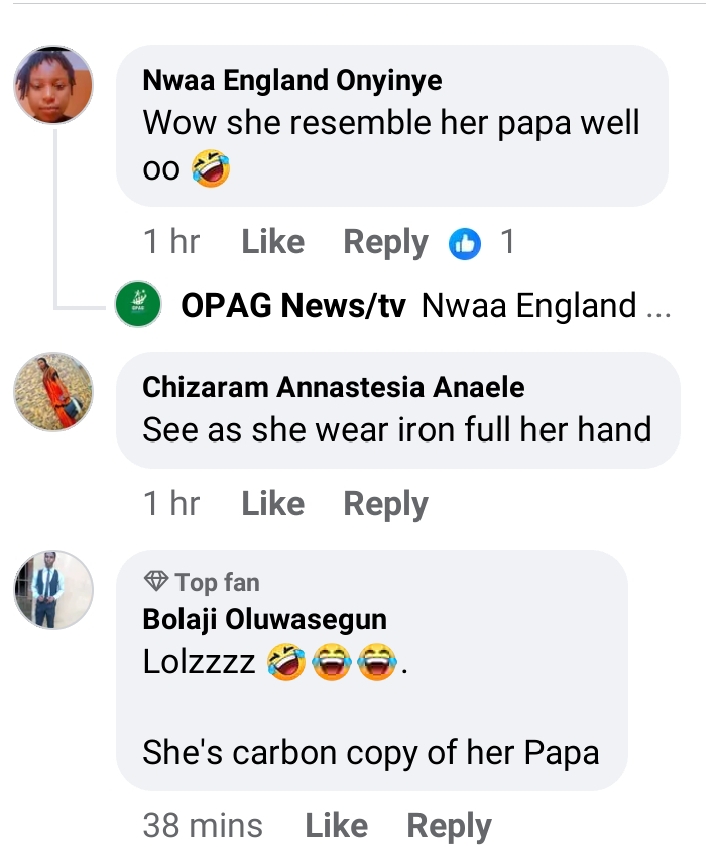Image resolution: width=718 pixels, height=847 pixels.
Task: Reply to Chizaram Annastesia Anaele's comment
Action: 386,504
